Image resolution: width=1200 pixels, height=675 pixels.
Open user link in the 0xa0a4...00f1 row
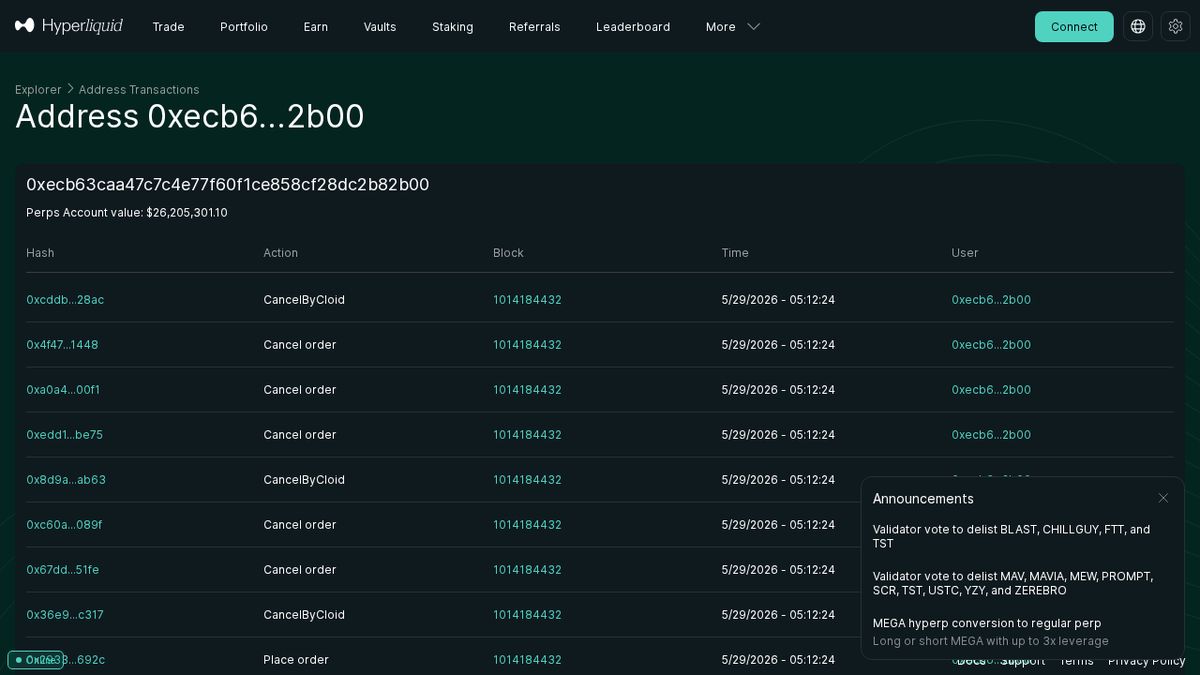(x=991, y=390)
